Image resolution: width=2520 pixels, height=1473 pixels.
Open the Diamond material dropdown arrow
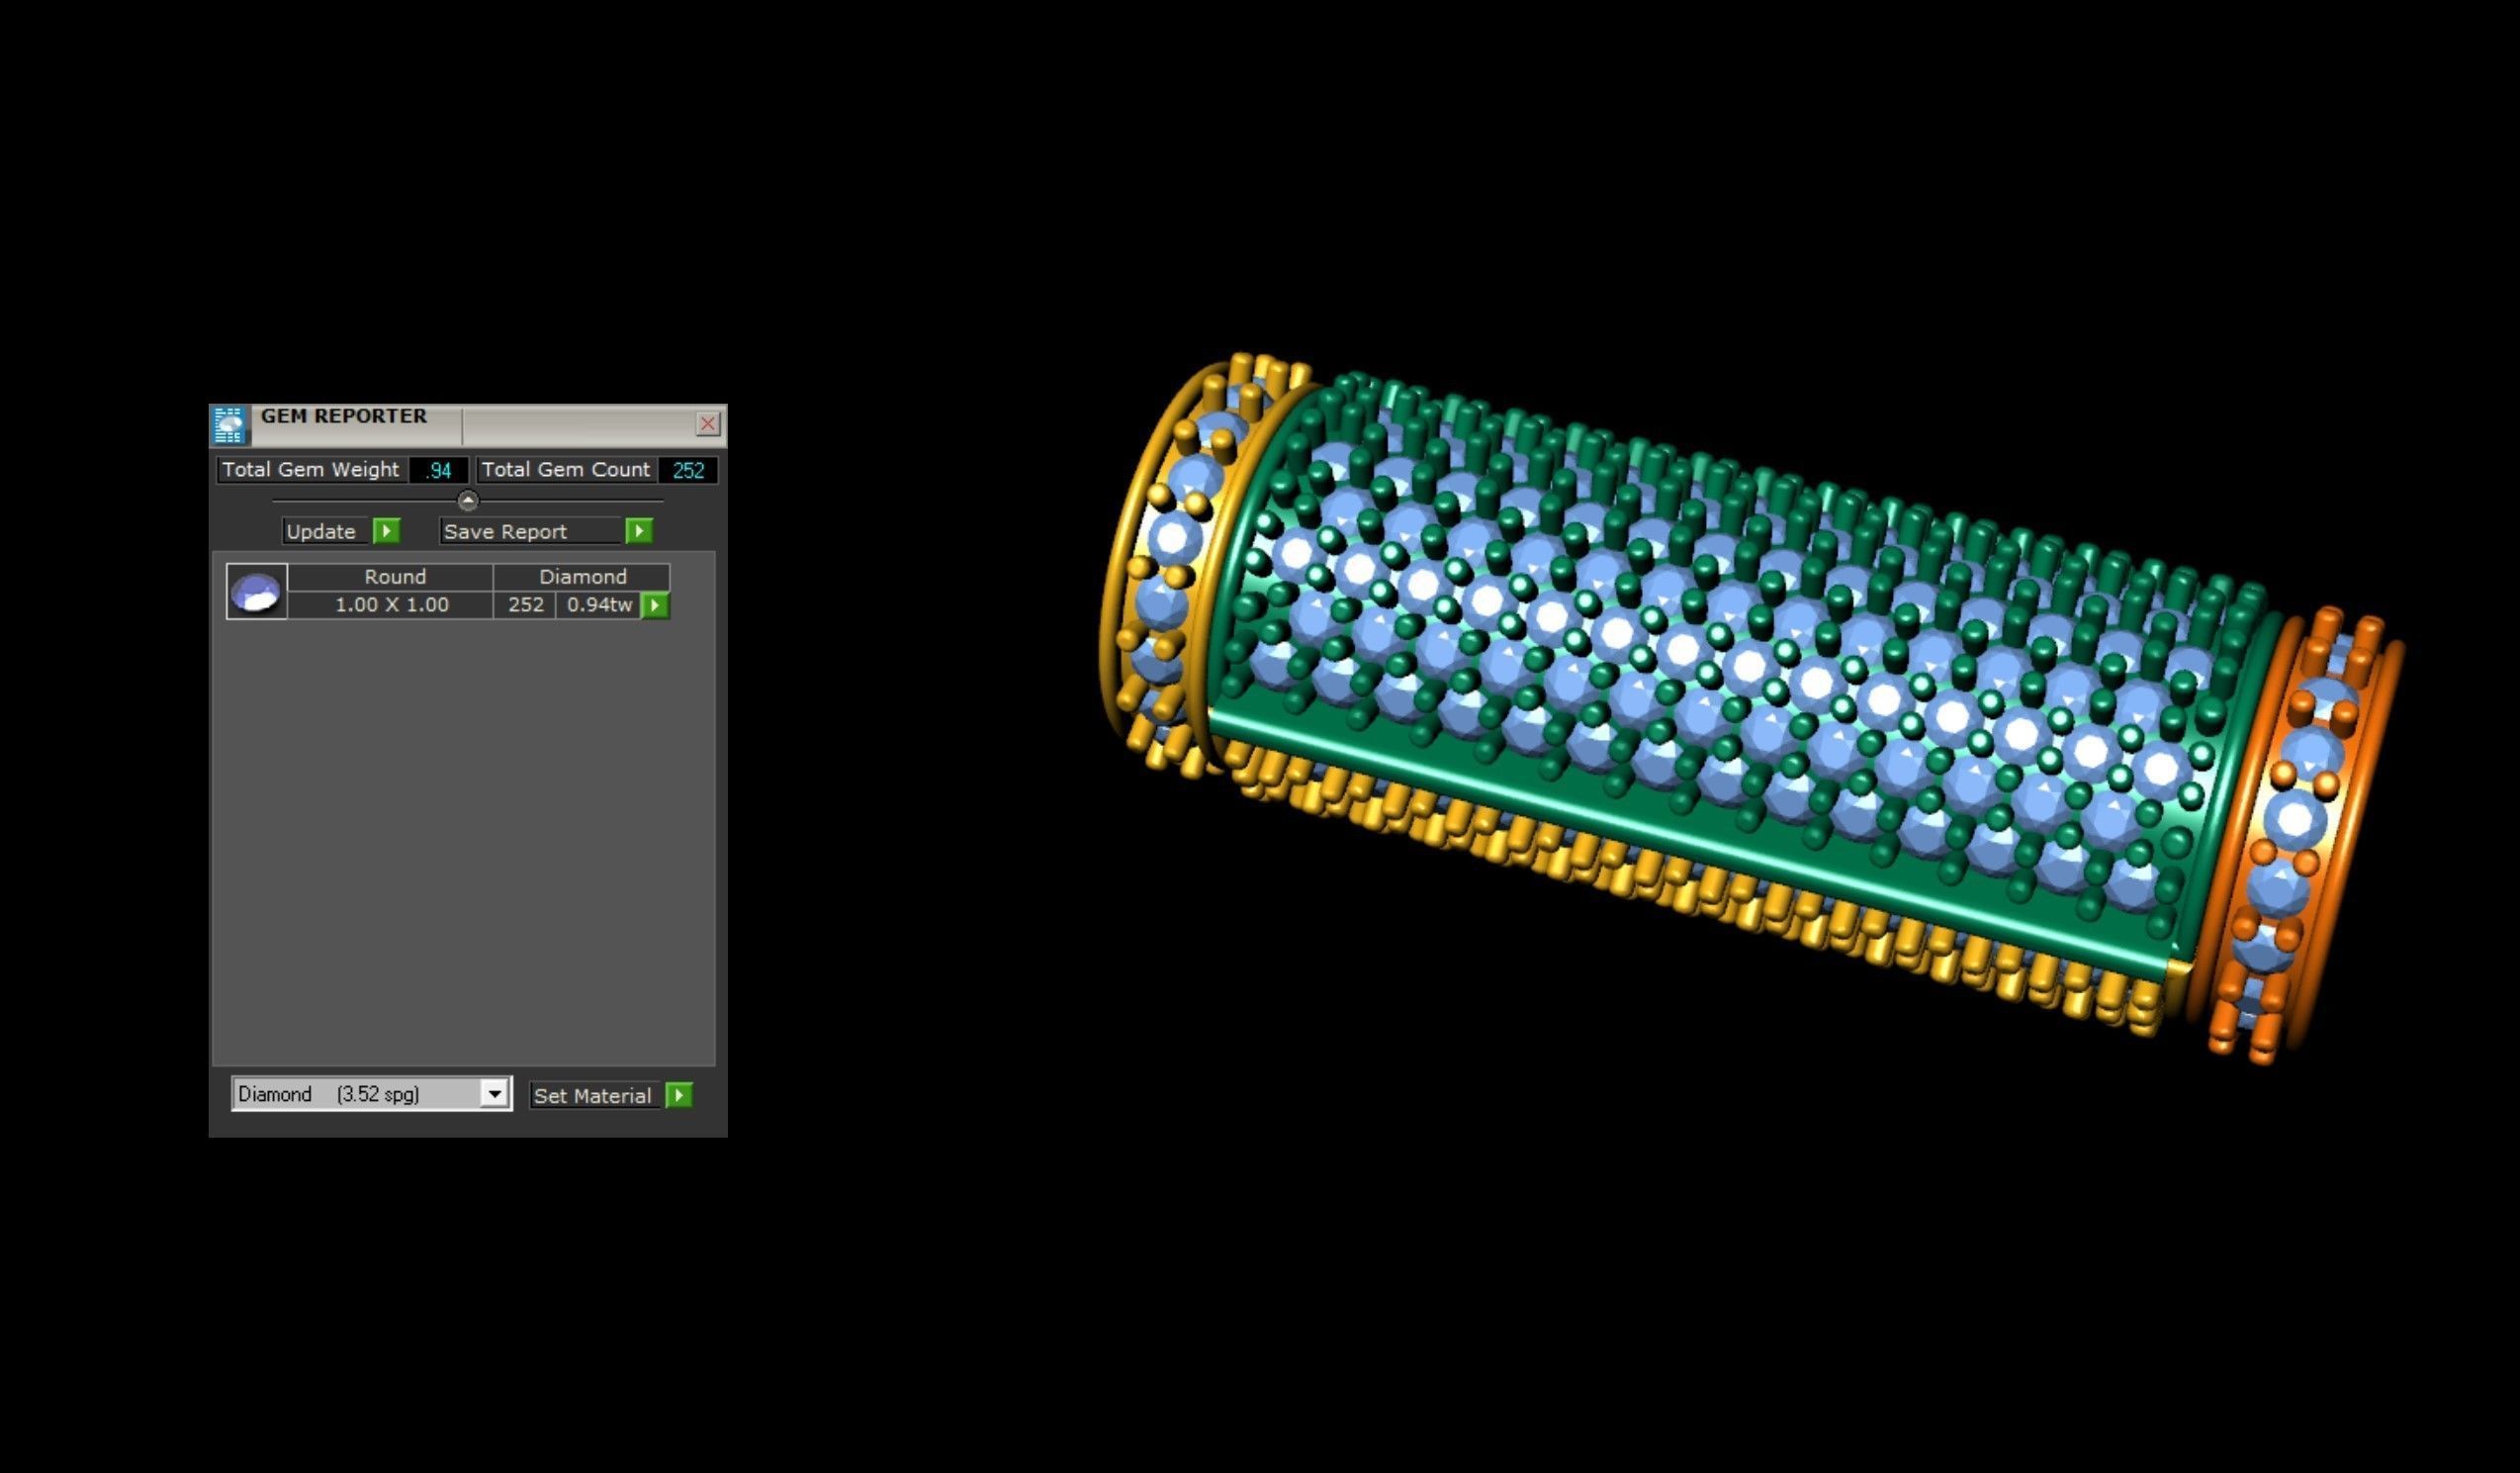pyautogui.click(x=494, y=1094)
